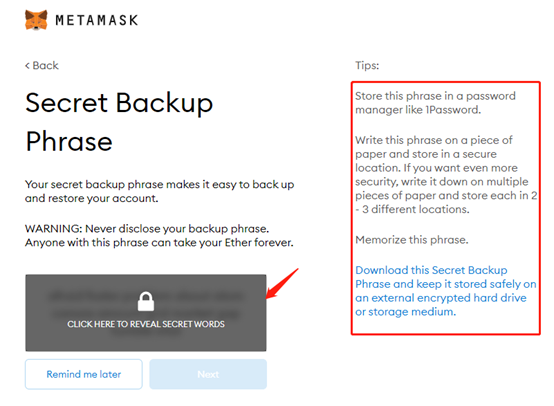Screen dimensions: 554x406
Task: Select the METAMASK wordmark text
Action: (97, 20)
